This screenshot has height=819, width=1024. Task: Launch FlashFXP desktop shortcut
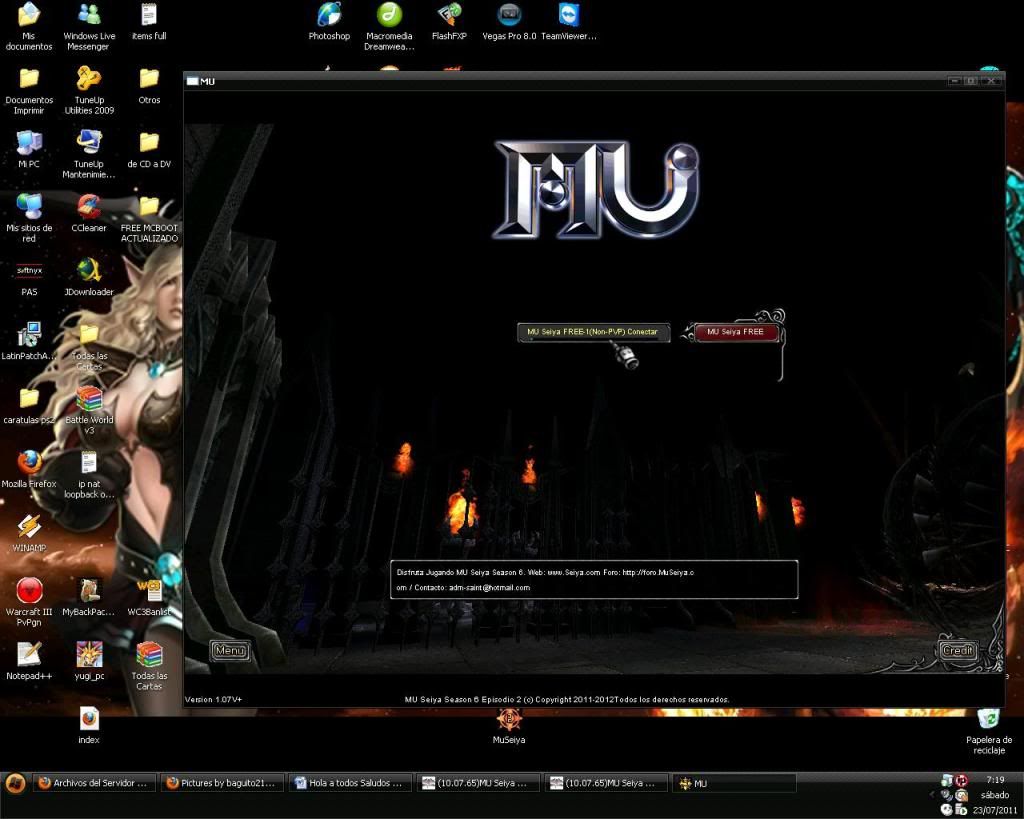point(449,22)
